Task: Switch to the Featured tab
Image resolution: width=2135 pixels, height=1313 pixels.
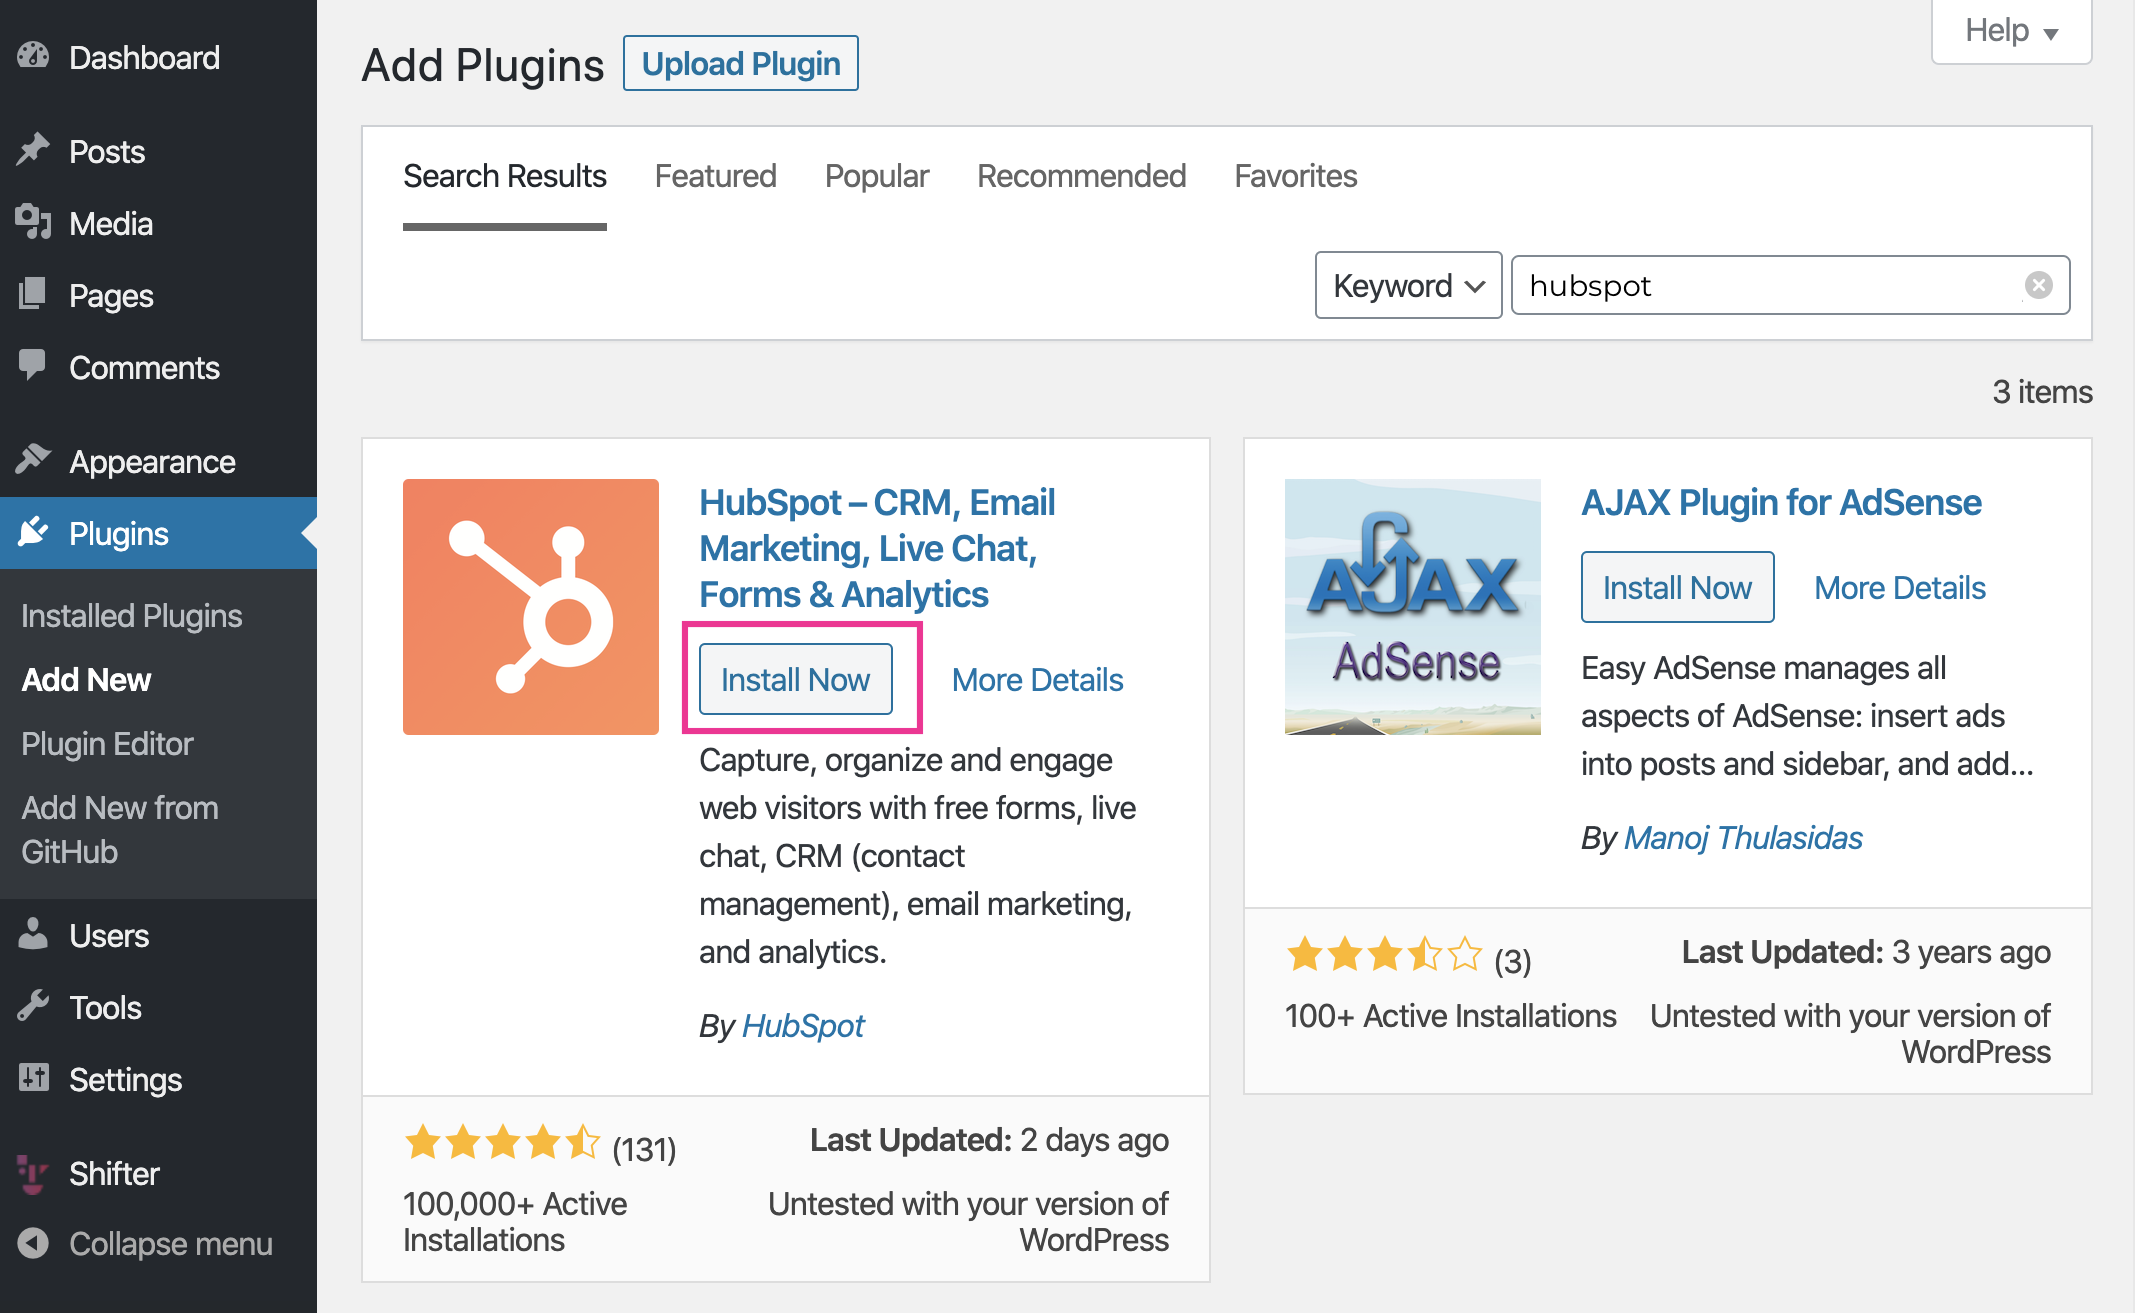Action: pos(715,176)
